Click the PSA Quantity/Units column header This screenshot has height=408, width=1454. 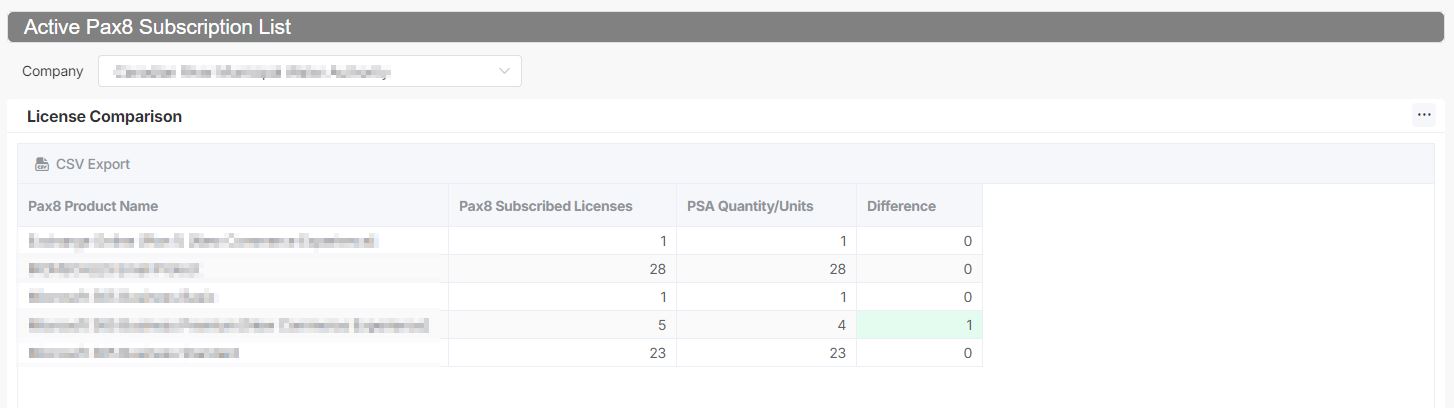(750, 206)
